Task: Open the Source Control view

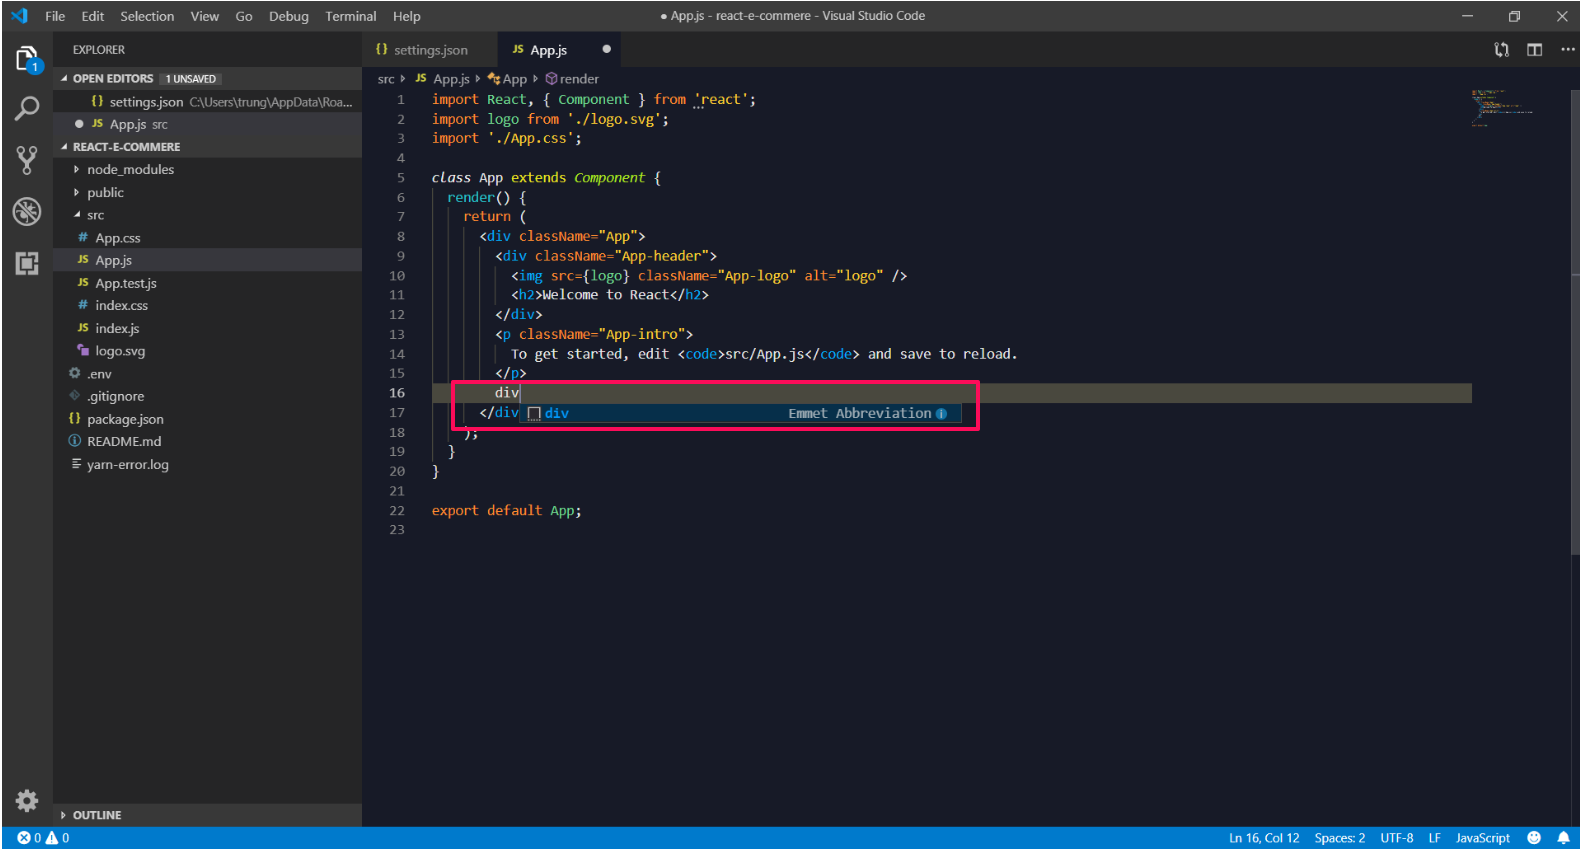Action: [x=27, y=160]
